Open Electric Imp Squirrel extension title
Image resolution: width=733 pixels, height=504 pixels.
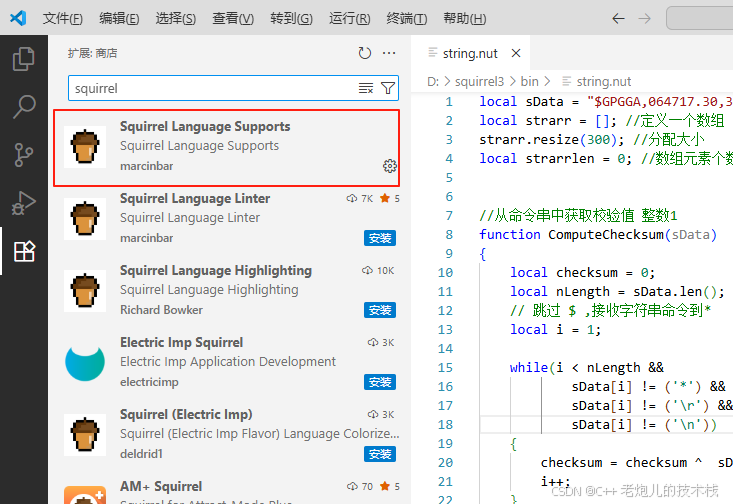181,342
